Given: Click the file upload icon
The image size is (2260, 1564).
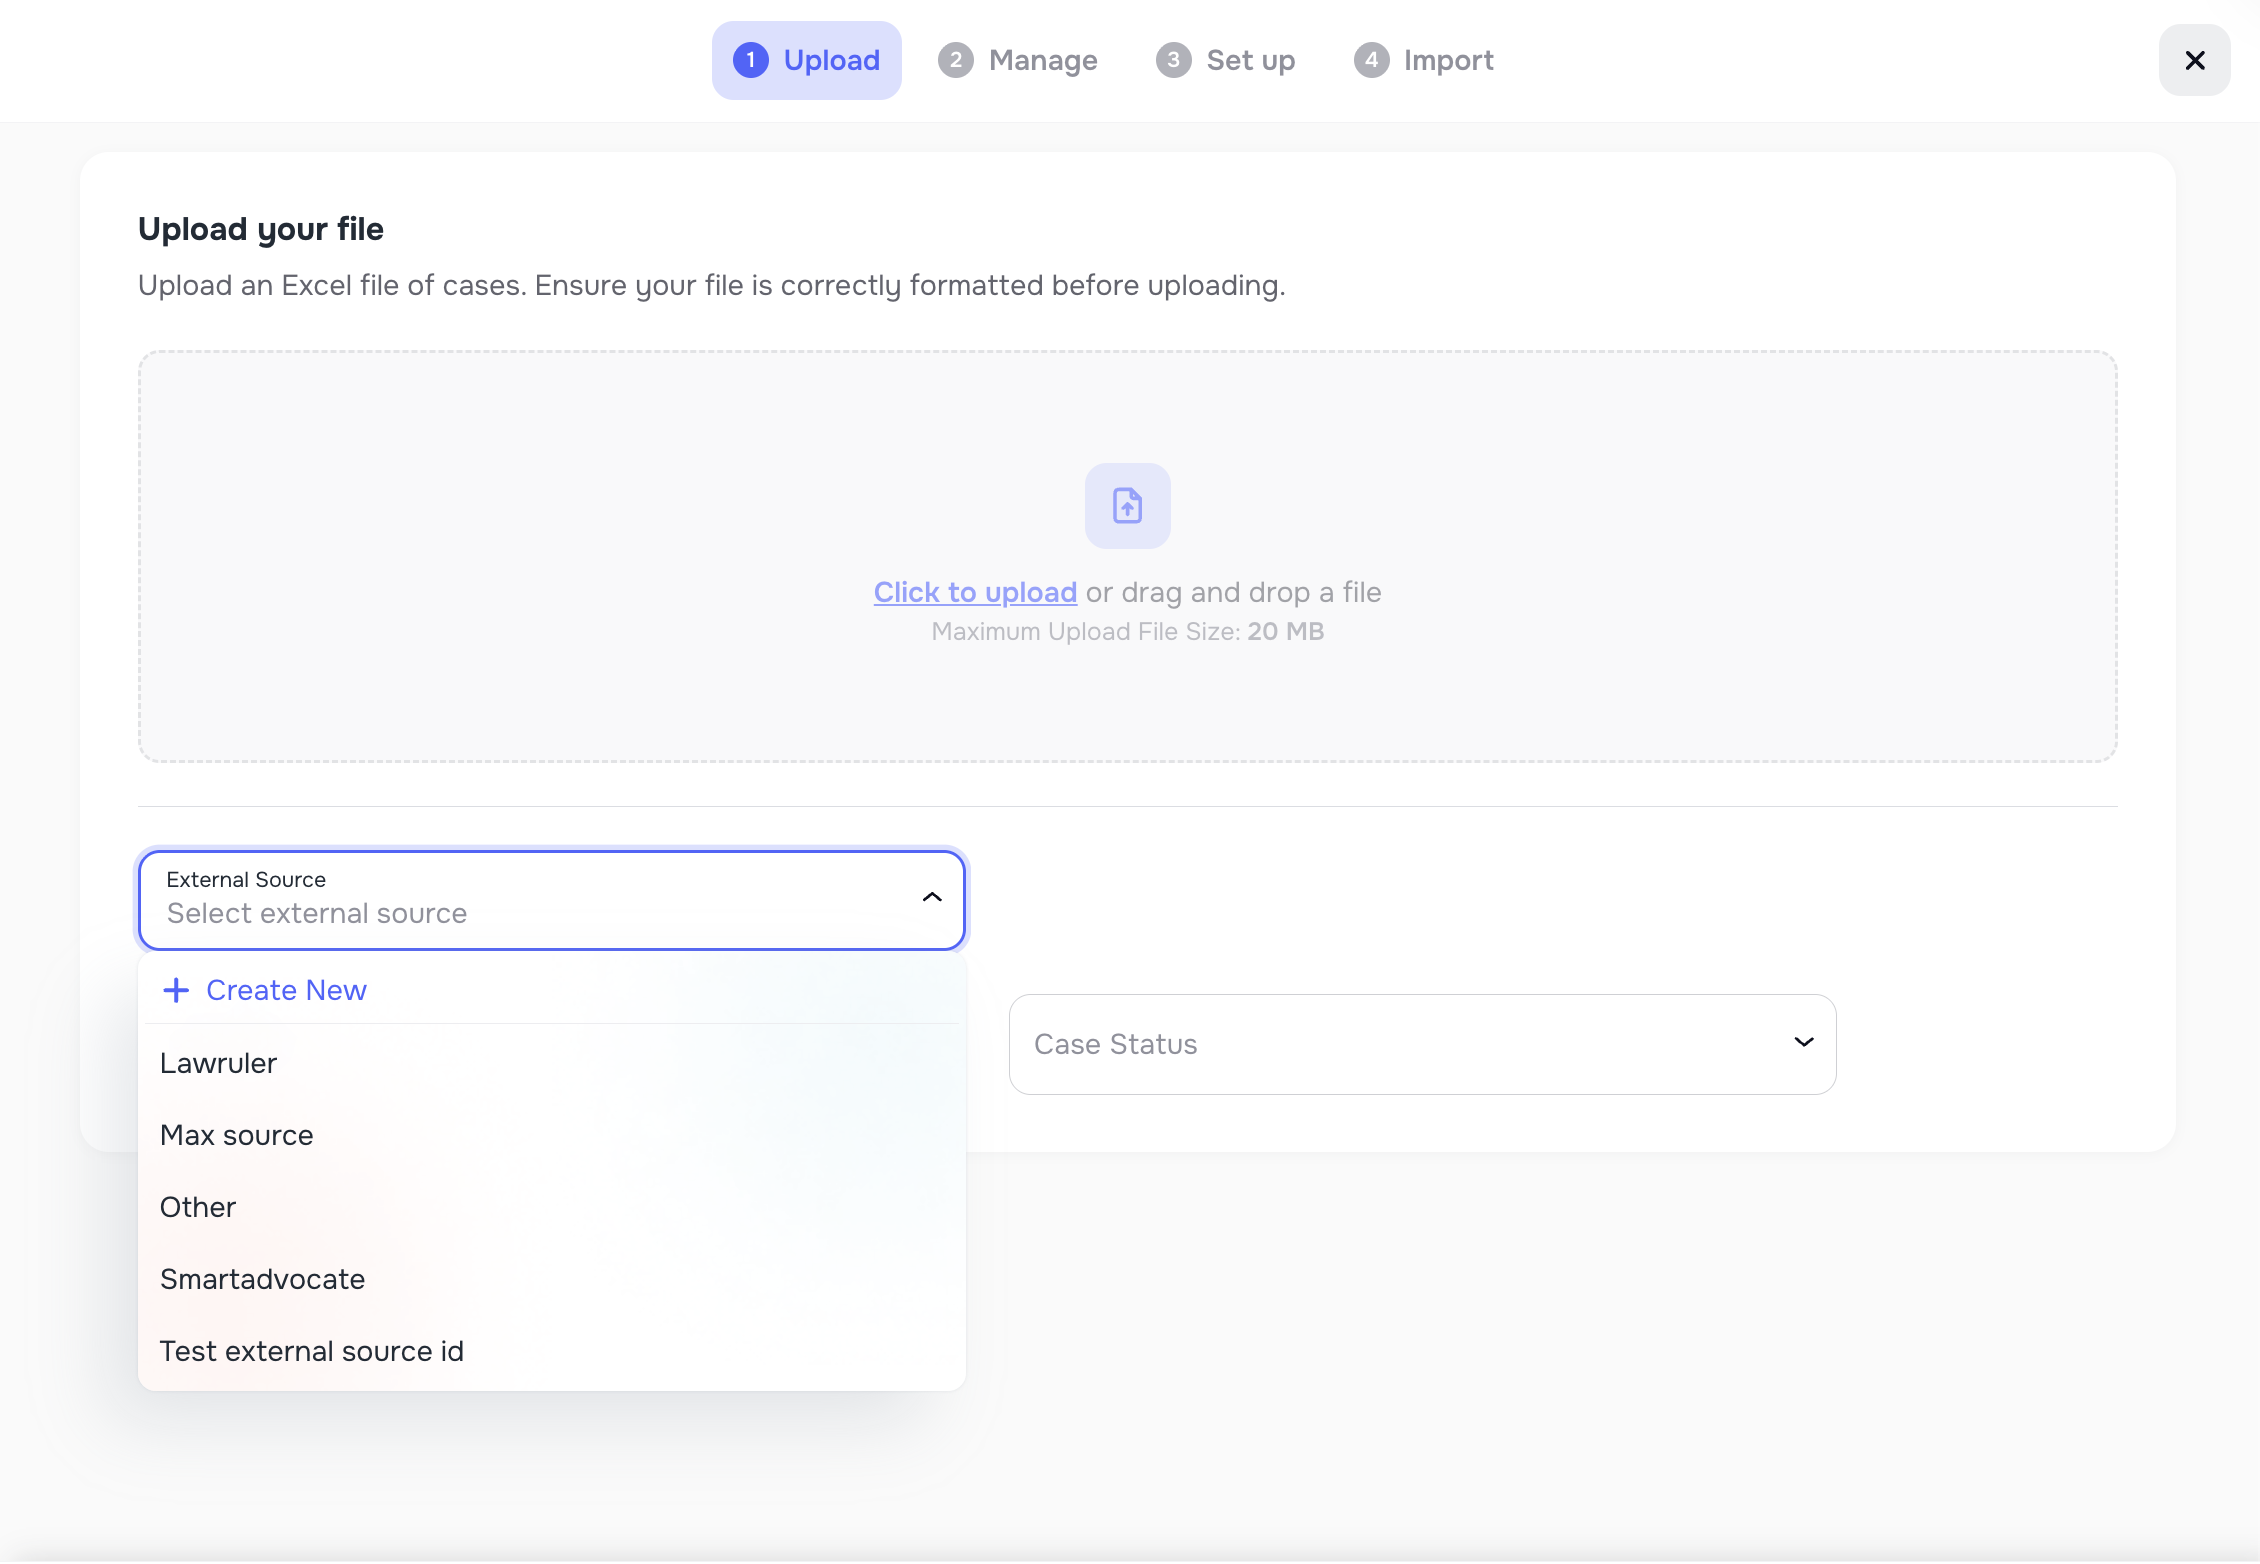Looking at the screenshot, I should (1127, 505).
